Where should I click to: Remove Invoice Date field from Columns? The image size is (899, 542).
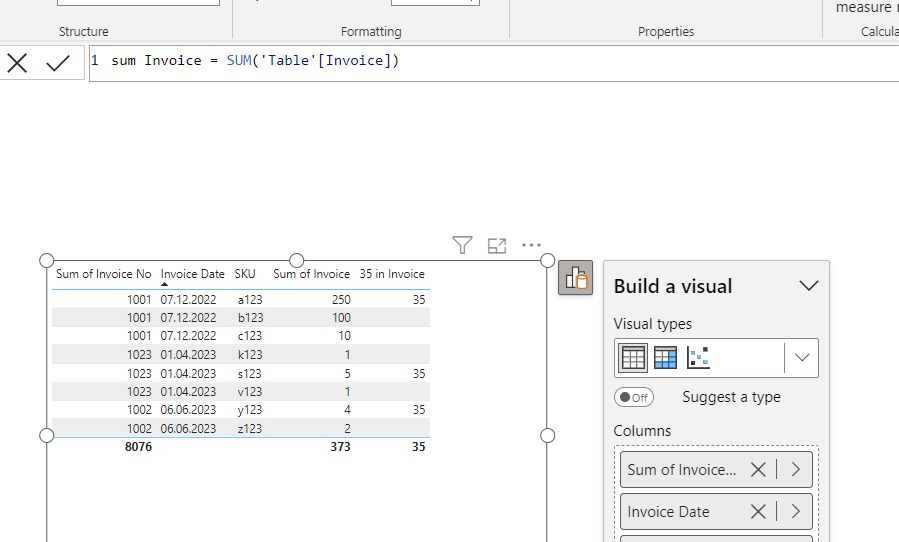[758, 512]
